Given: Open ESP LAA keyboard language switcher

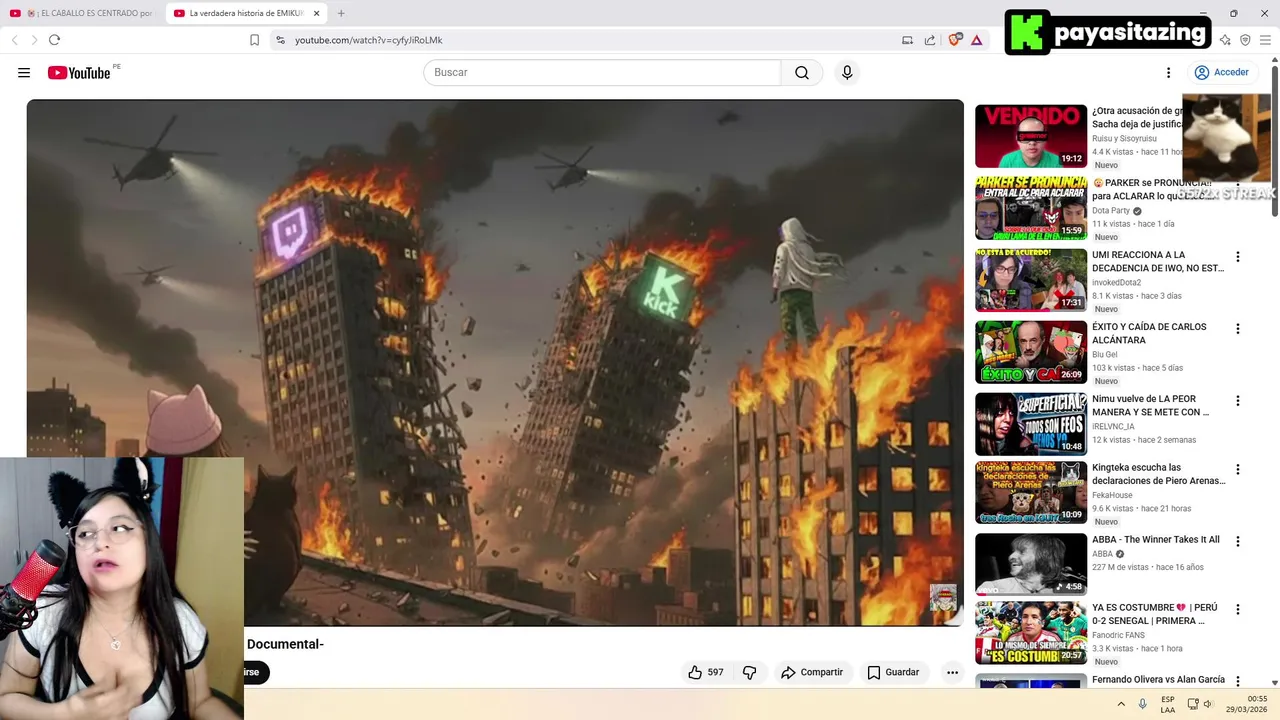Looking at the screenshot, I should 1168,704.
